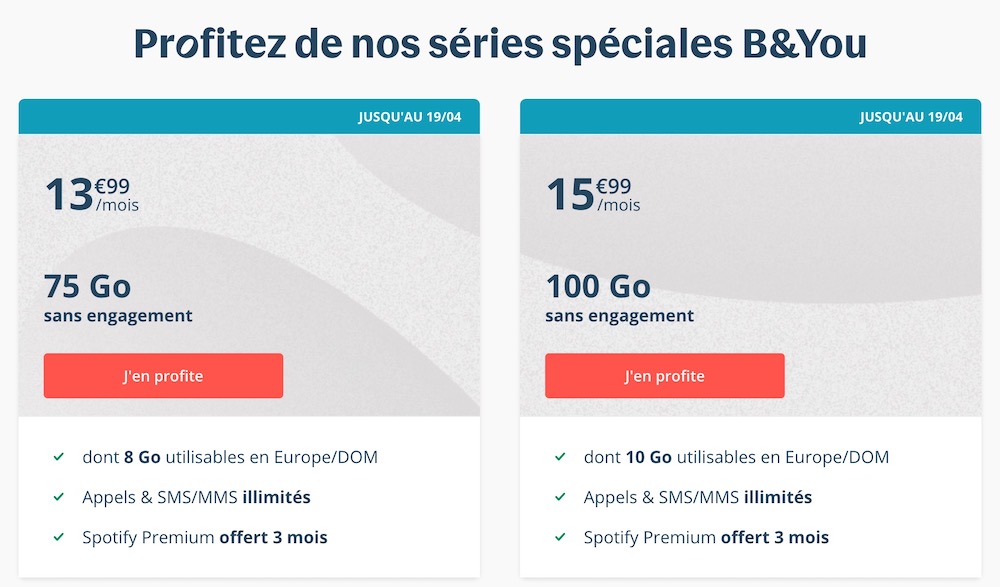This screenshot has height=587, width=1000.
Task: Click checkmark next to illimités in 100 Go card
Action: tap(560, 497)
